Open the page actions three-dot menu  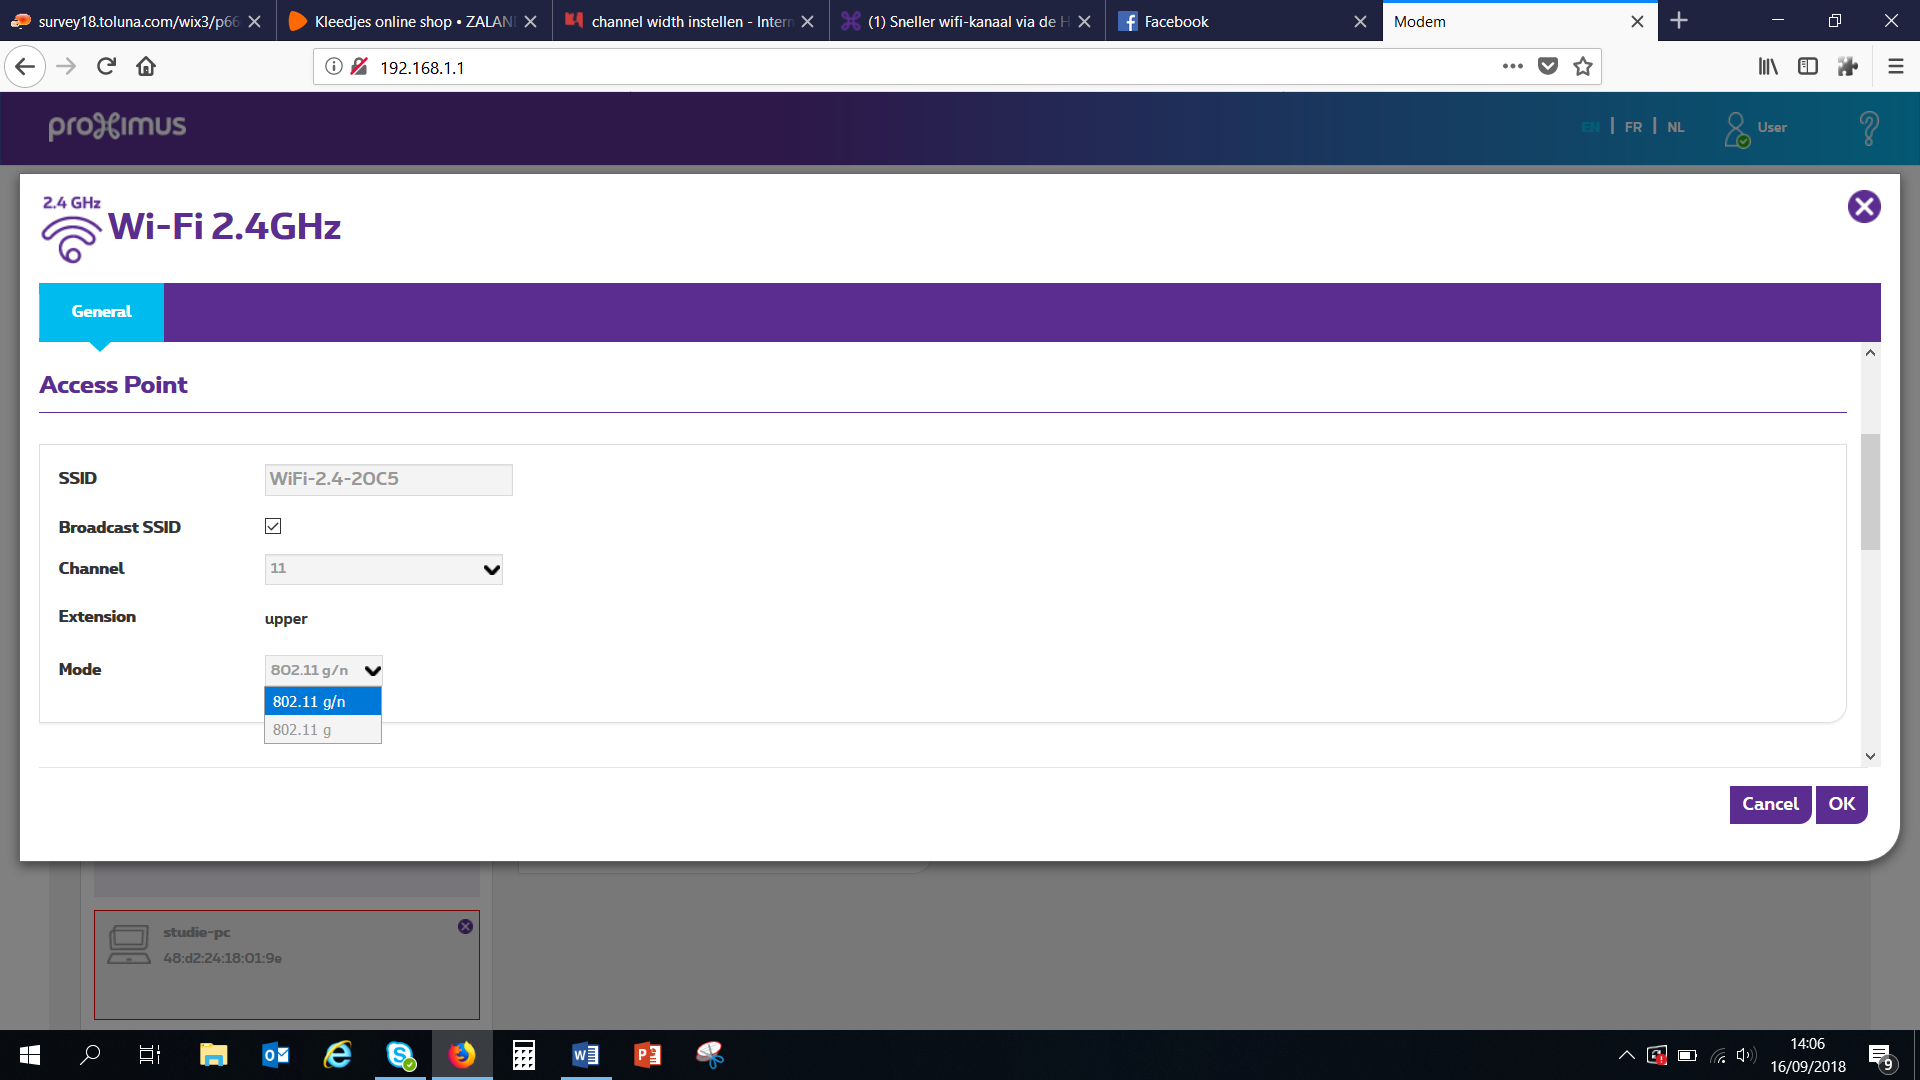click(x=1512, y=67)
